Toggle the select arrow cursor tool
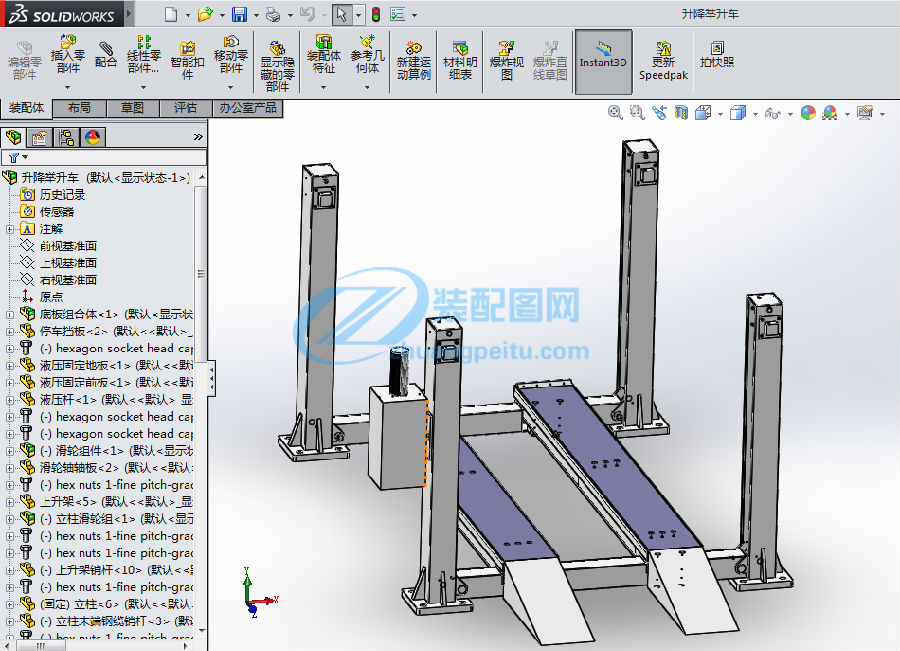Viewport: 900px width, 651px height. [342, 15]
